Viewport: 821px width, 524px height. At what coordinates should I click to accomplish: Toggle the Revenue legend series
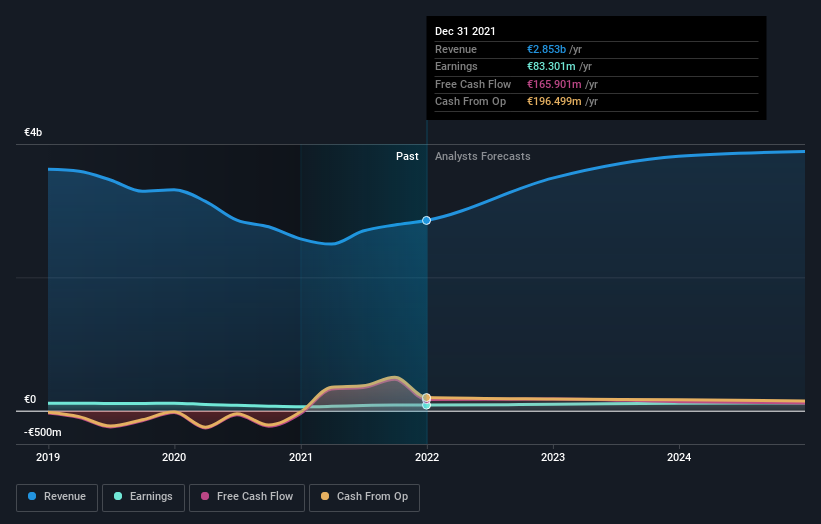(57, 497)
